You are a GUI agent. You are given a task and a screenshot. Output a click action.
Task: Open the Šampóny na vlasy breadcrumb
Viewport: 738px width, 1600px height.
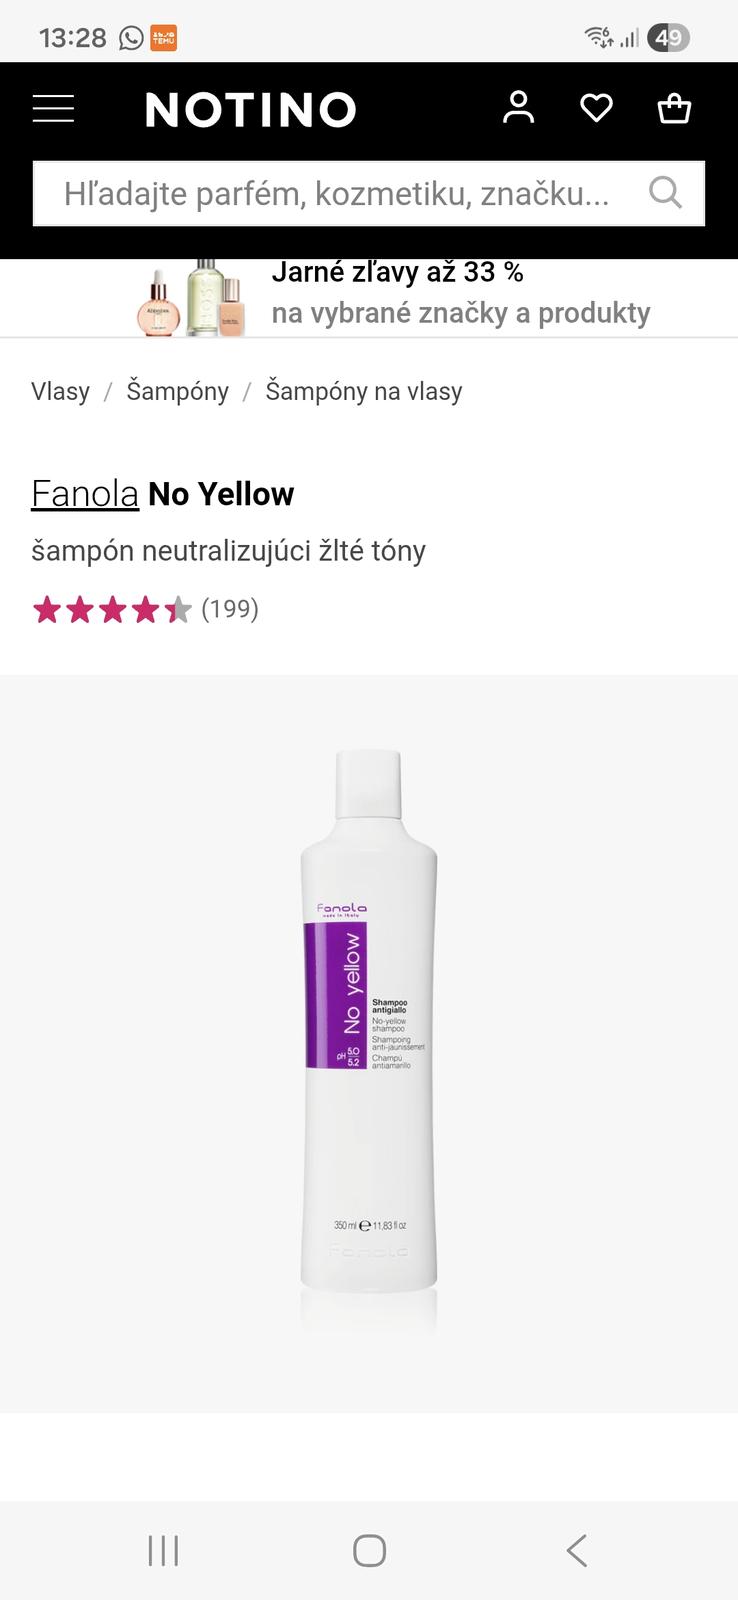tap(364, 391)
